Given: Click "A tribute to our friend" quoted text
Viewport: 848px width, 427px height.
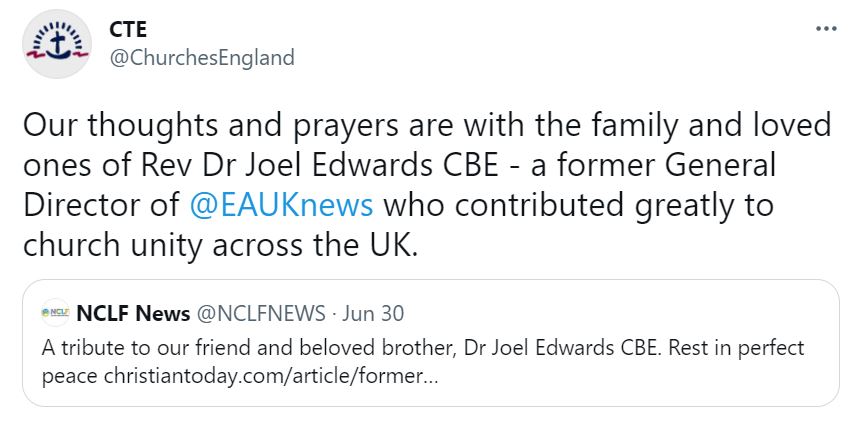Looking at the screenshot, I should pyautogui.click(x=140, y=349).
